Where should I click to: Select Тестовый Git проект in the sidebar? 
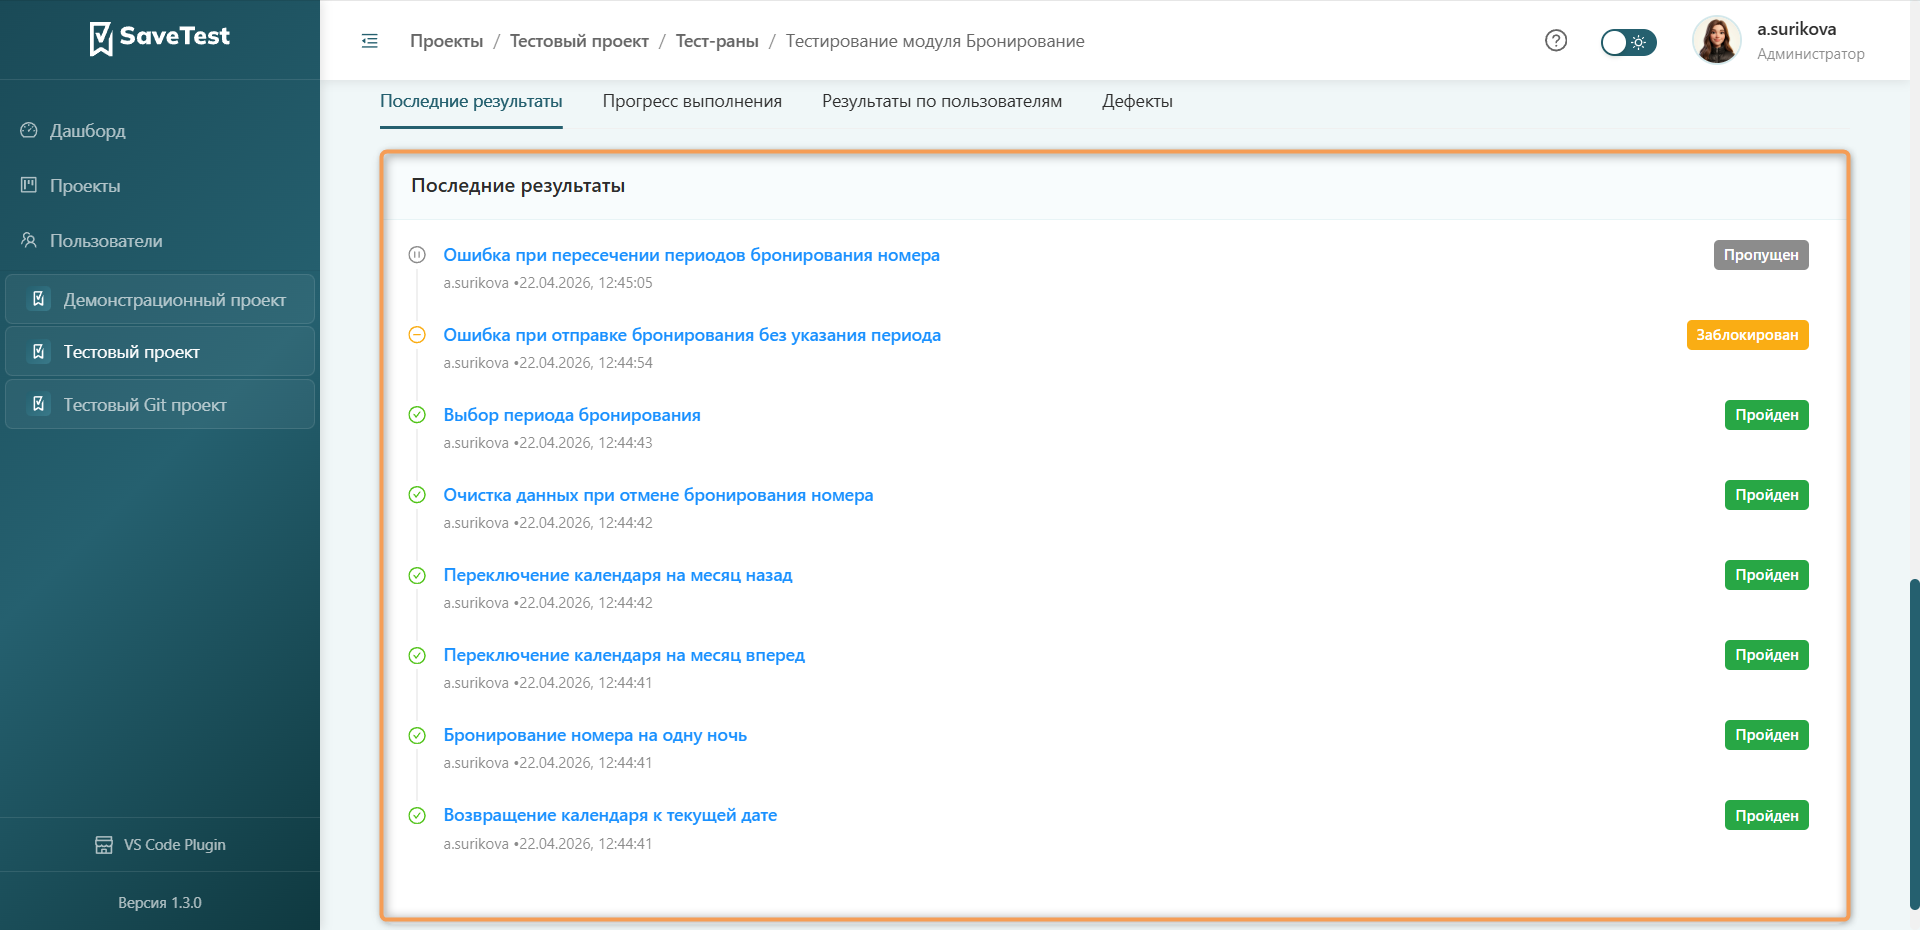(160, 404)
